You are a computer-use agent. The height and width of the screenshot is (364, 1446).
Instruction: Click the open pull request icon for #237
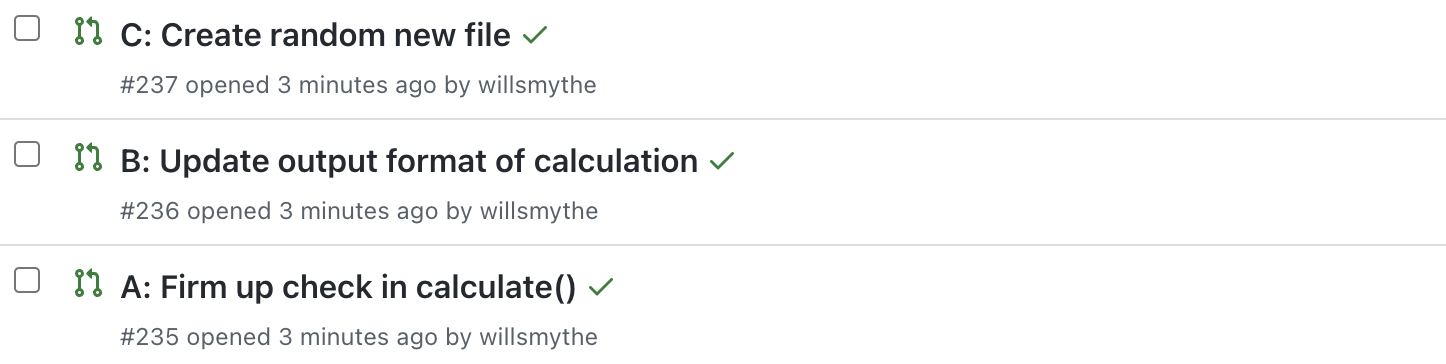(x=88, y=32)
